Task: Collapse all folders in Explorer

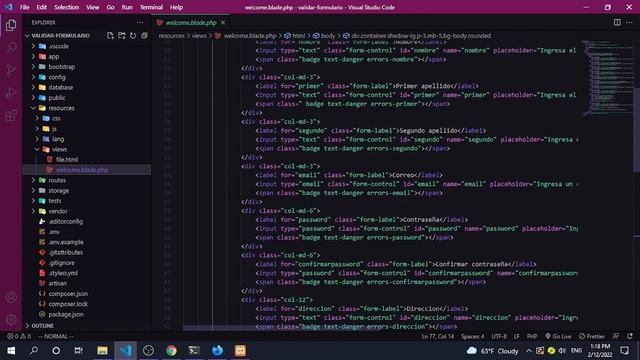Action: (x=144, y=36)
